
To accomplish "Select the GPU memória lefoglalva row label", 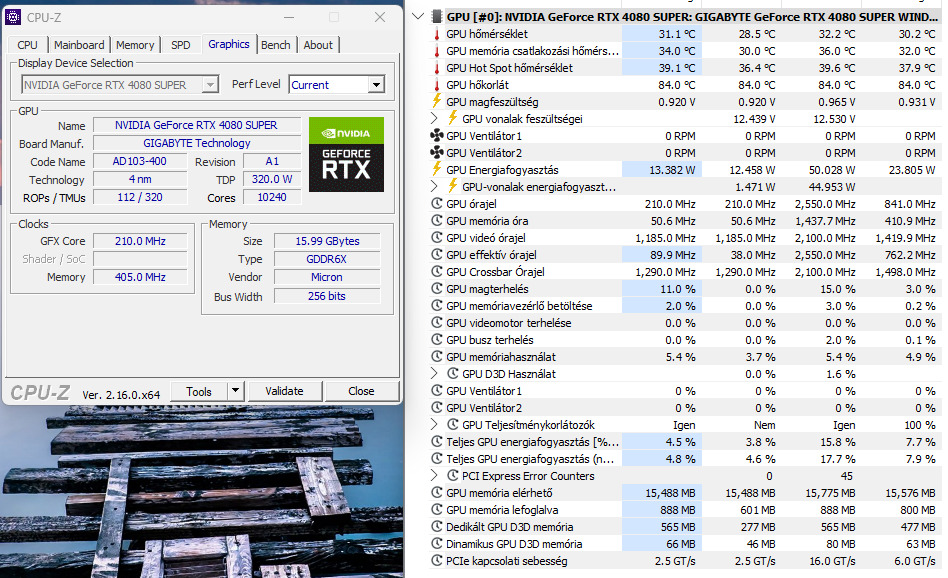I will (502, 510).
